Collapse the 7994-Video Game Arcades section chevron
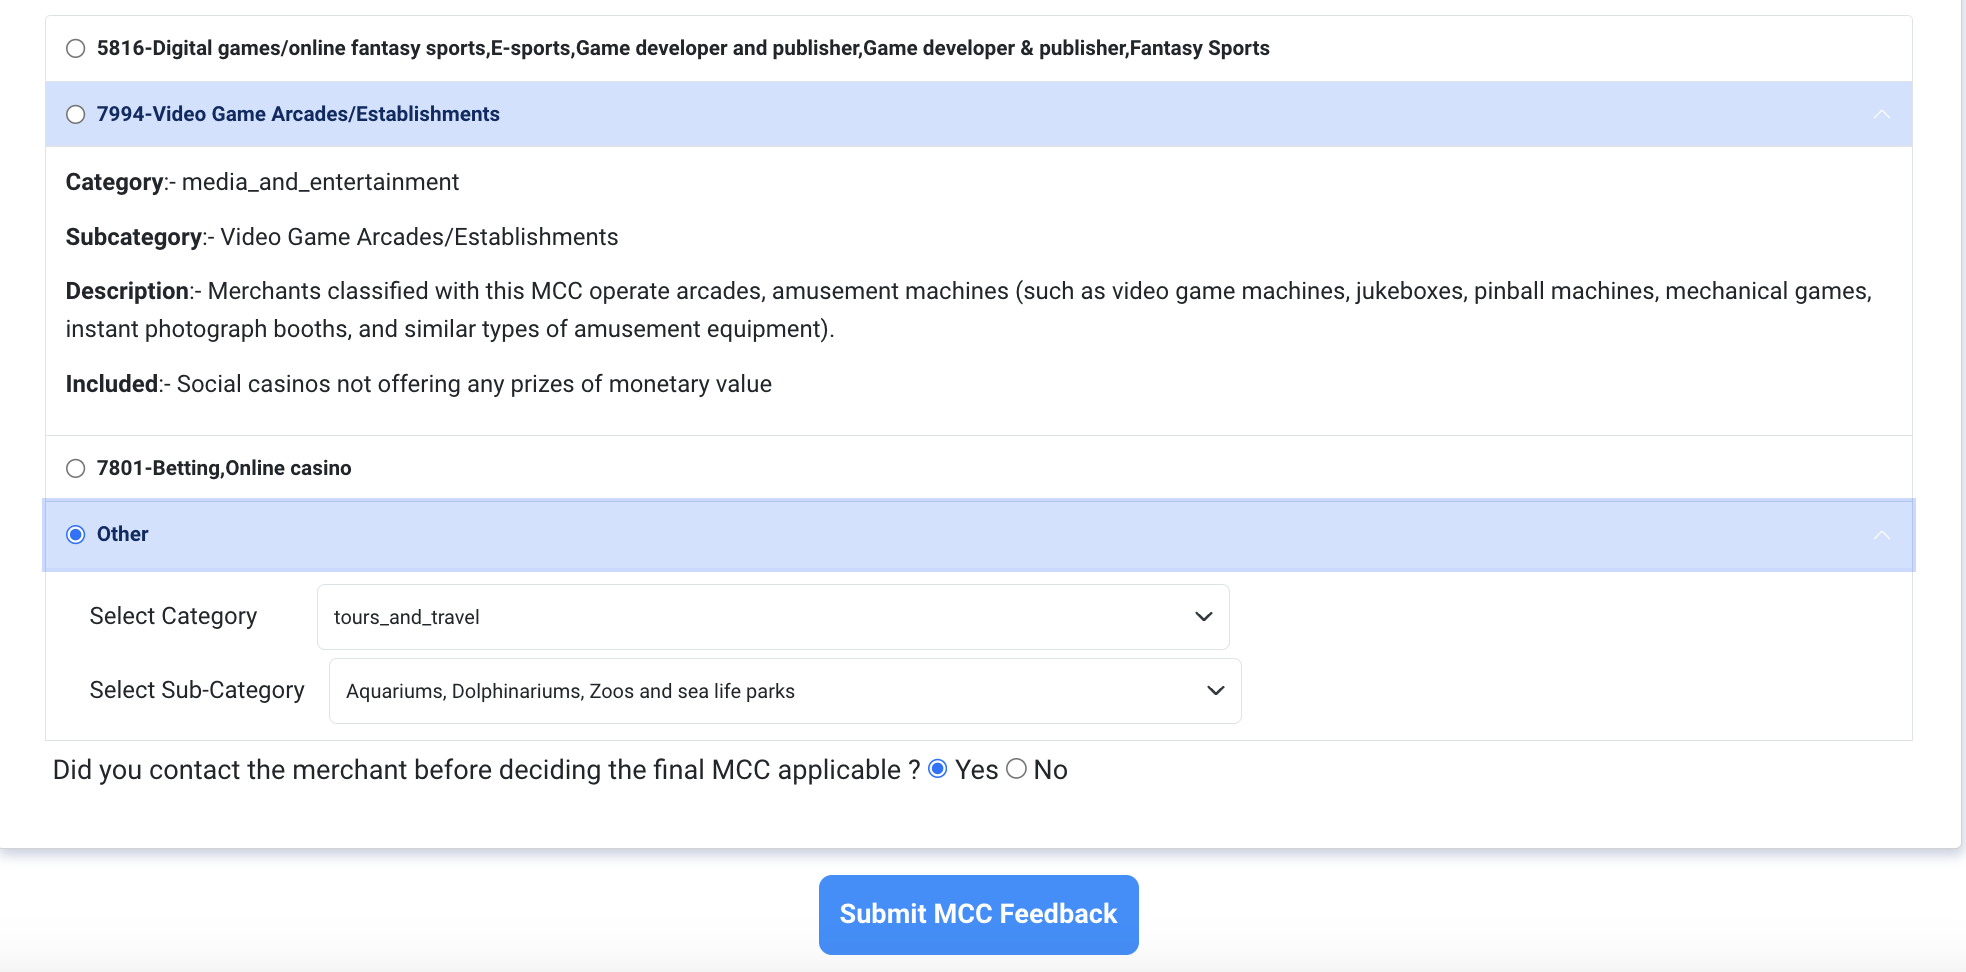This screenshot has width=1966, height=972. 1881,115
